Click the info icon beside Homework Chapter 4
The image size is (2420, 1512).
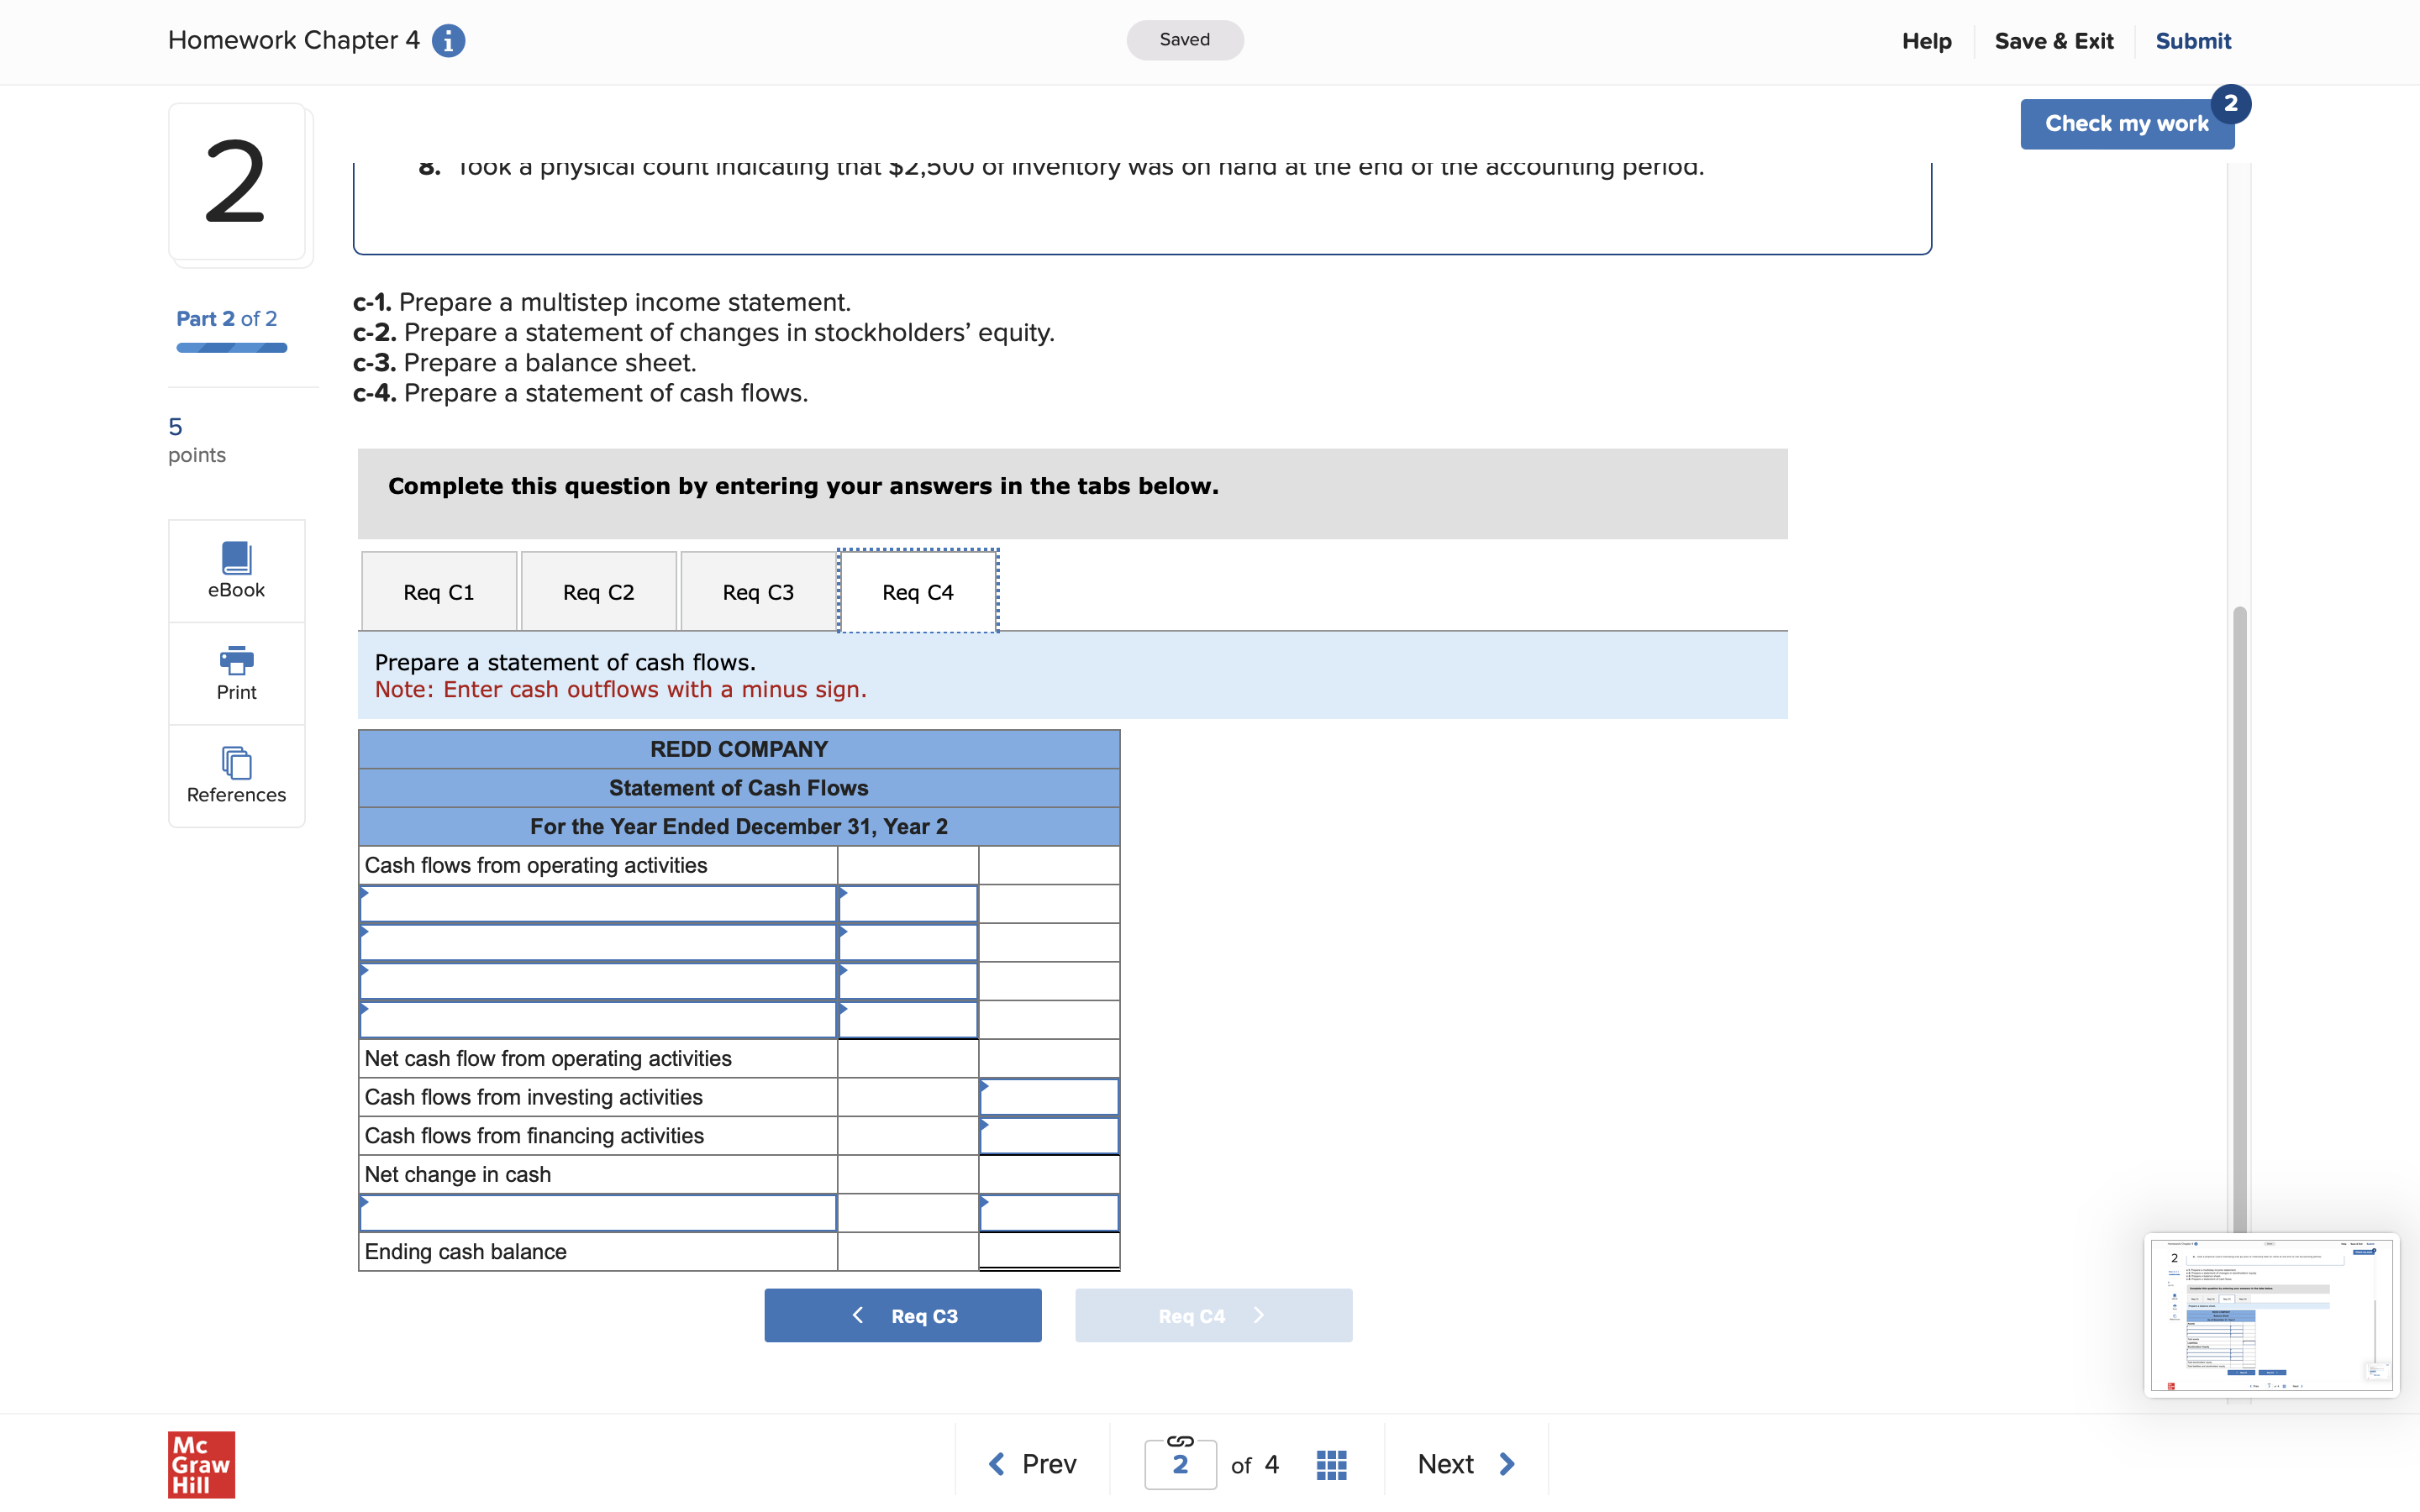point(448,41)
